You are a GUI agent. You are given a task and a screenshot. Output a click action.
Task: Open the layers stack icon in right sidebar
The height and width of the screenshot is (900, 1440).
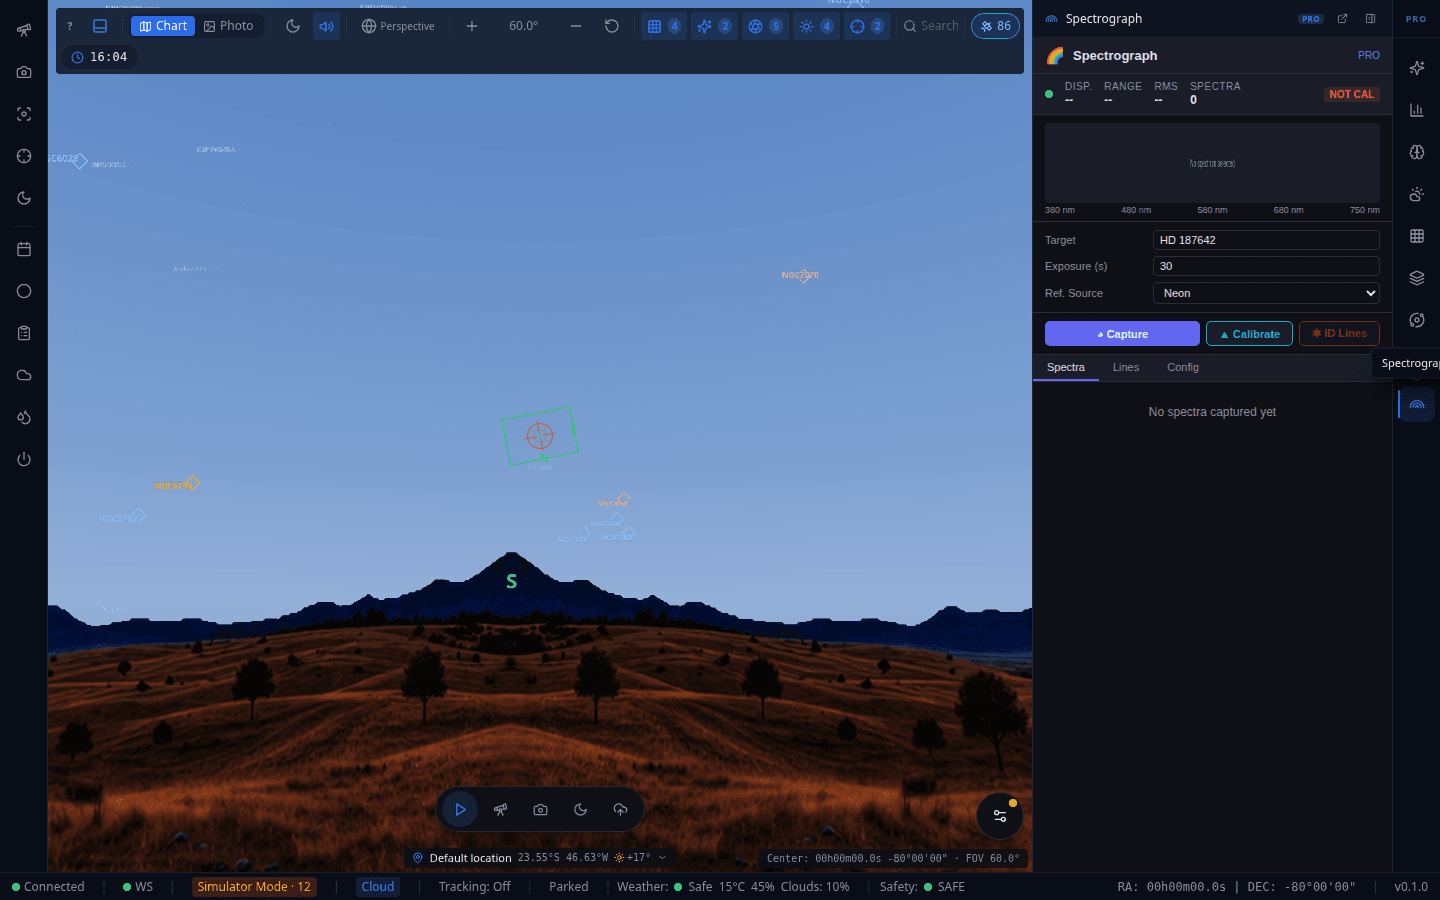1417,278
